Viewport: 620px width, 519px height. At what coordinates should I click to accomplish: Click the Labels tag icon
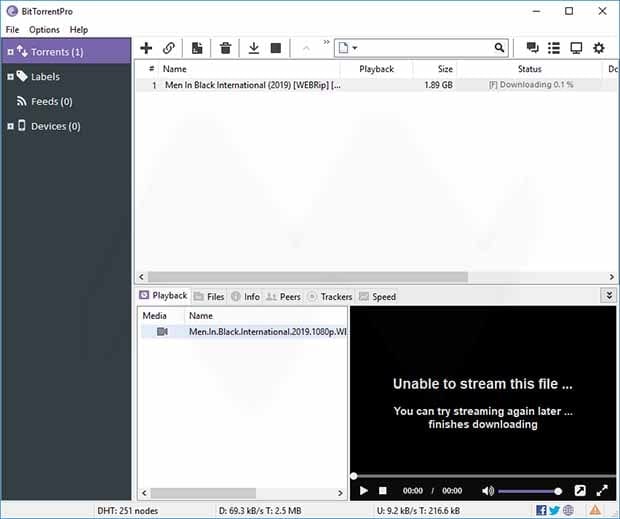[22, 76]
